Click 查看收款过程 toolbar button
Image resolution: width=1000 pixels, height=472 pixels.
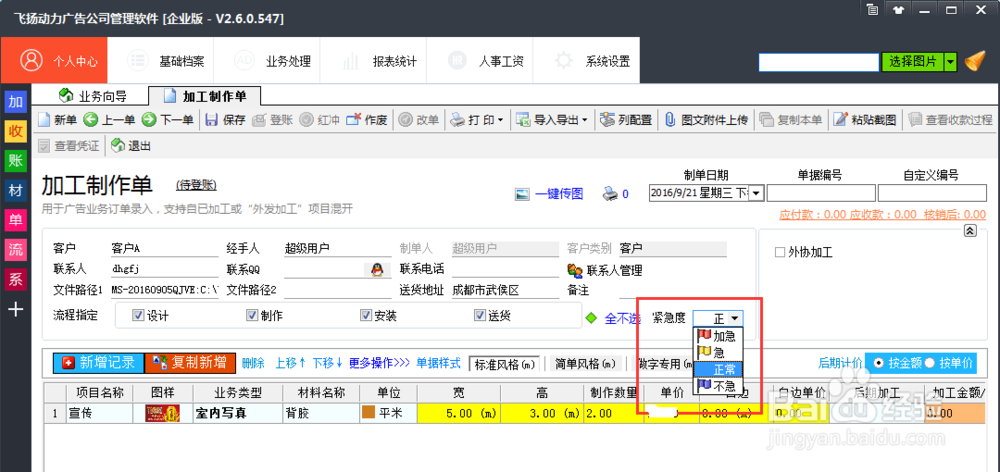pos(951,119)
